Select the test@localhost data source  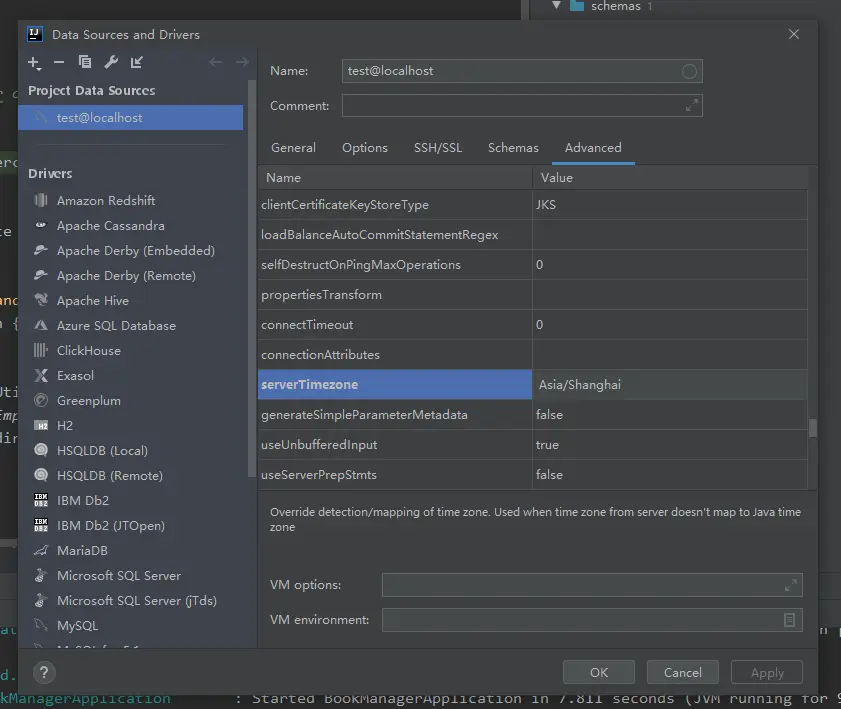(99, 118)
